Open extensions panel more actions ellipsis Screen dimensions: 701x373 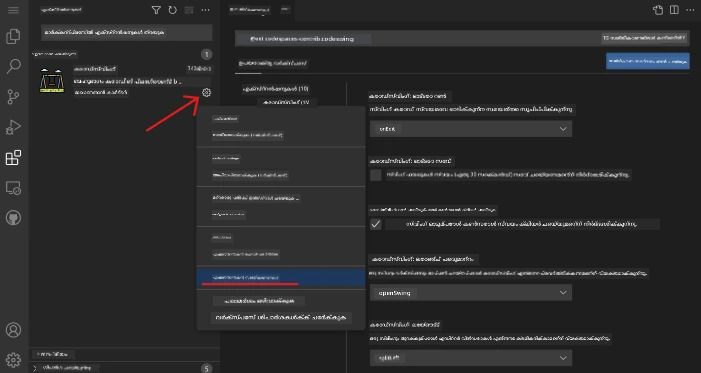[x=205, y=10]
